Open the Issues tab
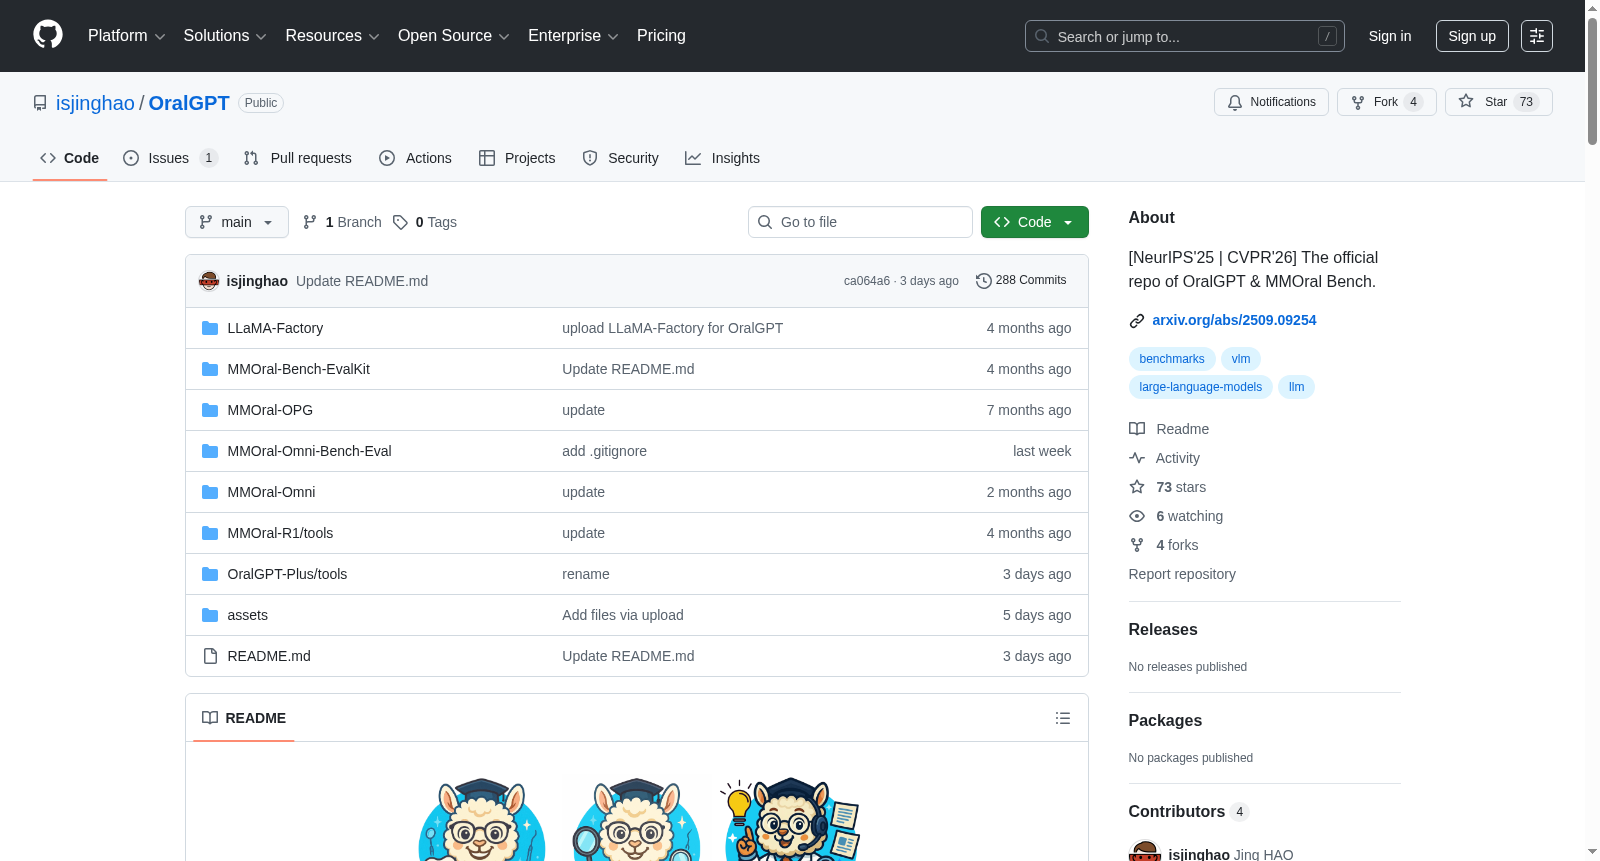Screen dimensions: 1600x861 point(170,158)
